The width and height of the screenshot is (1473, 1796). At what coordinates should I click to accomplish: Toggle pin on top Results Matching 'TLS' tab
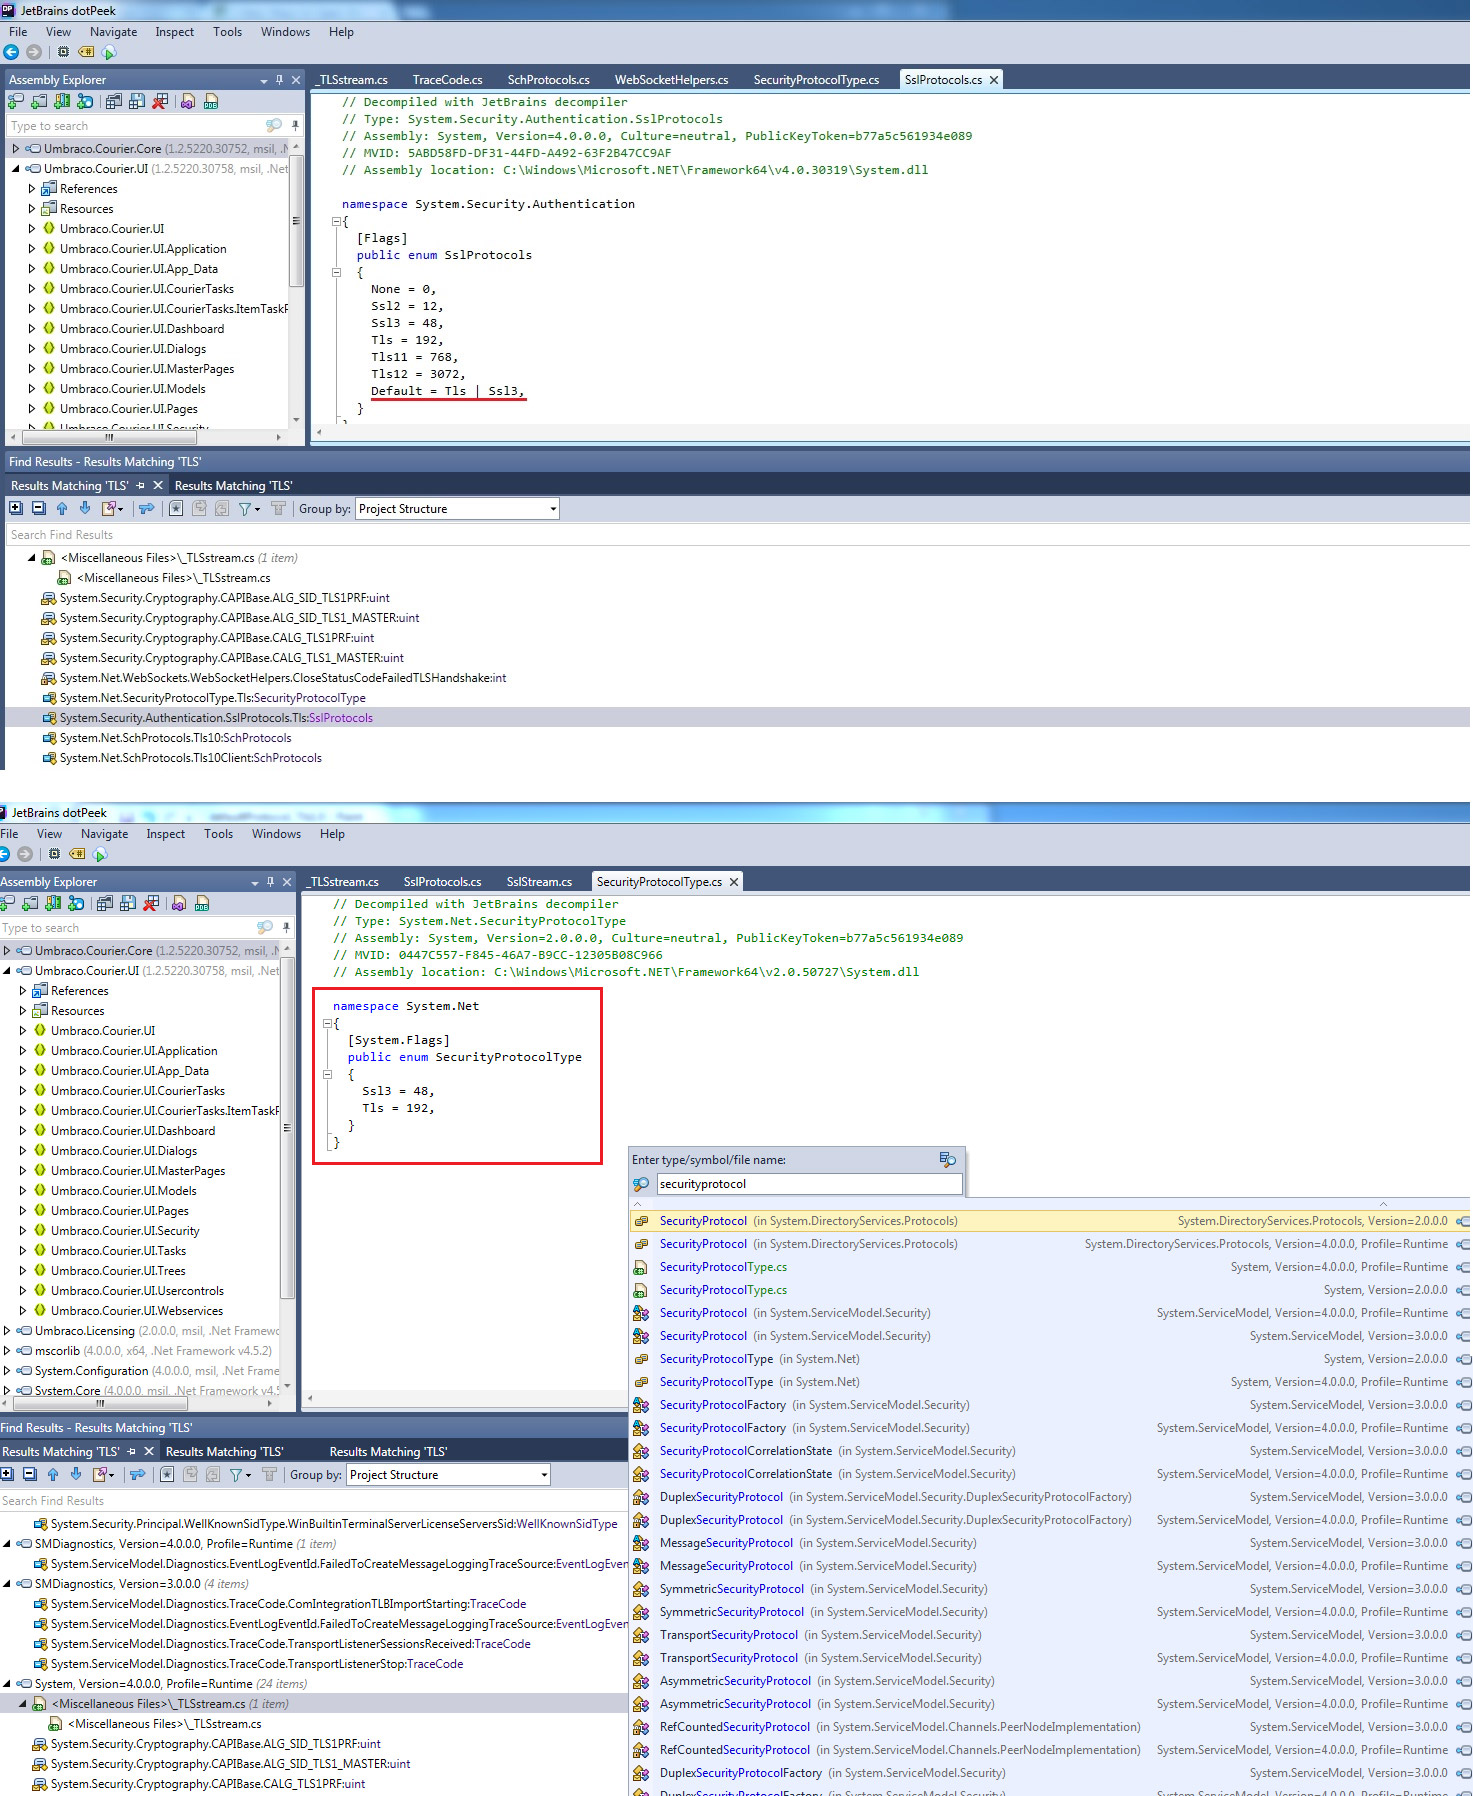[x=140, y=485]
